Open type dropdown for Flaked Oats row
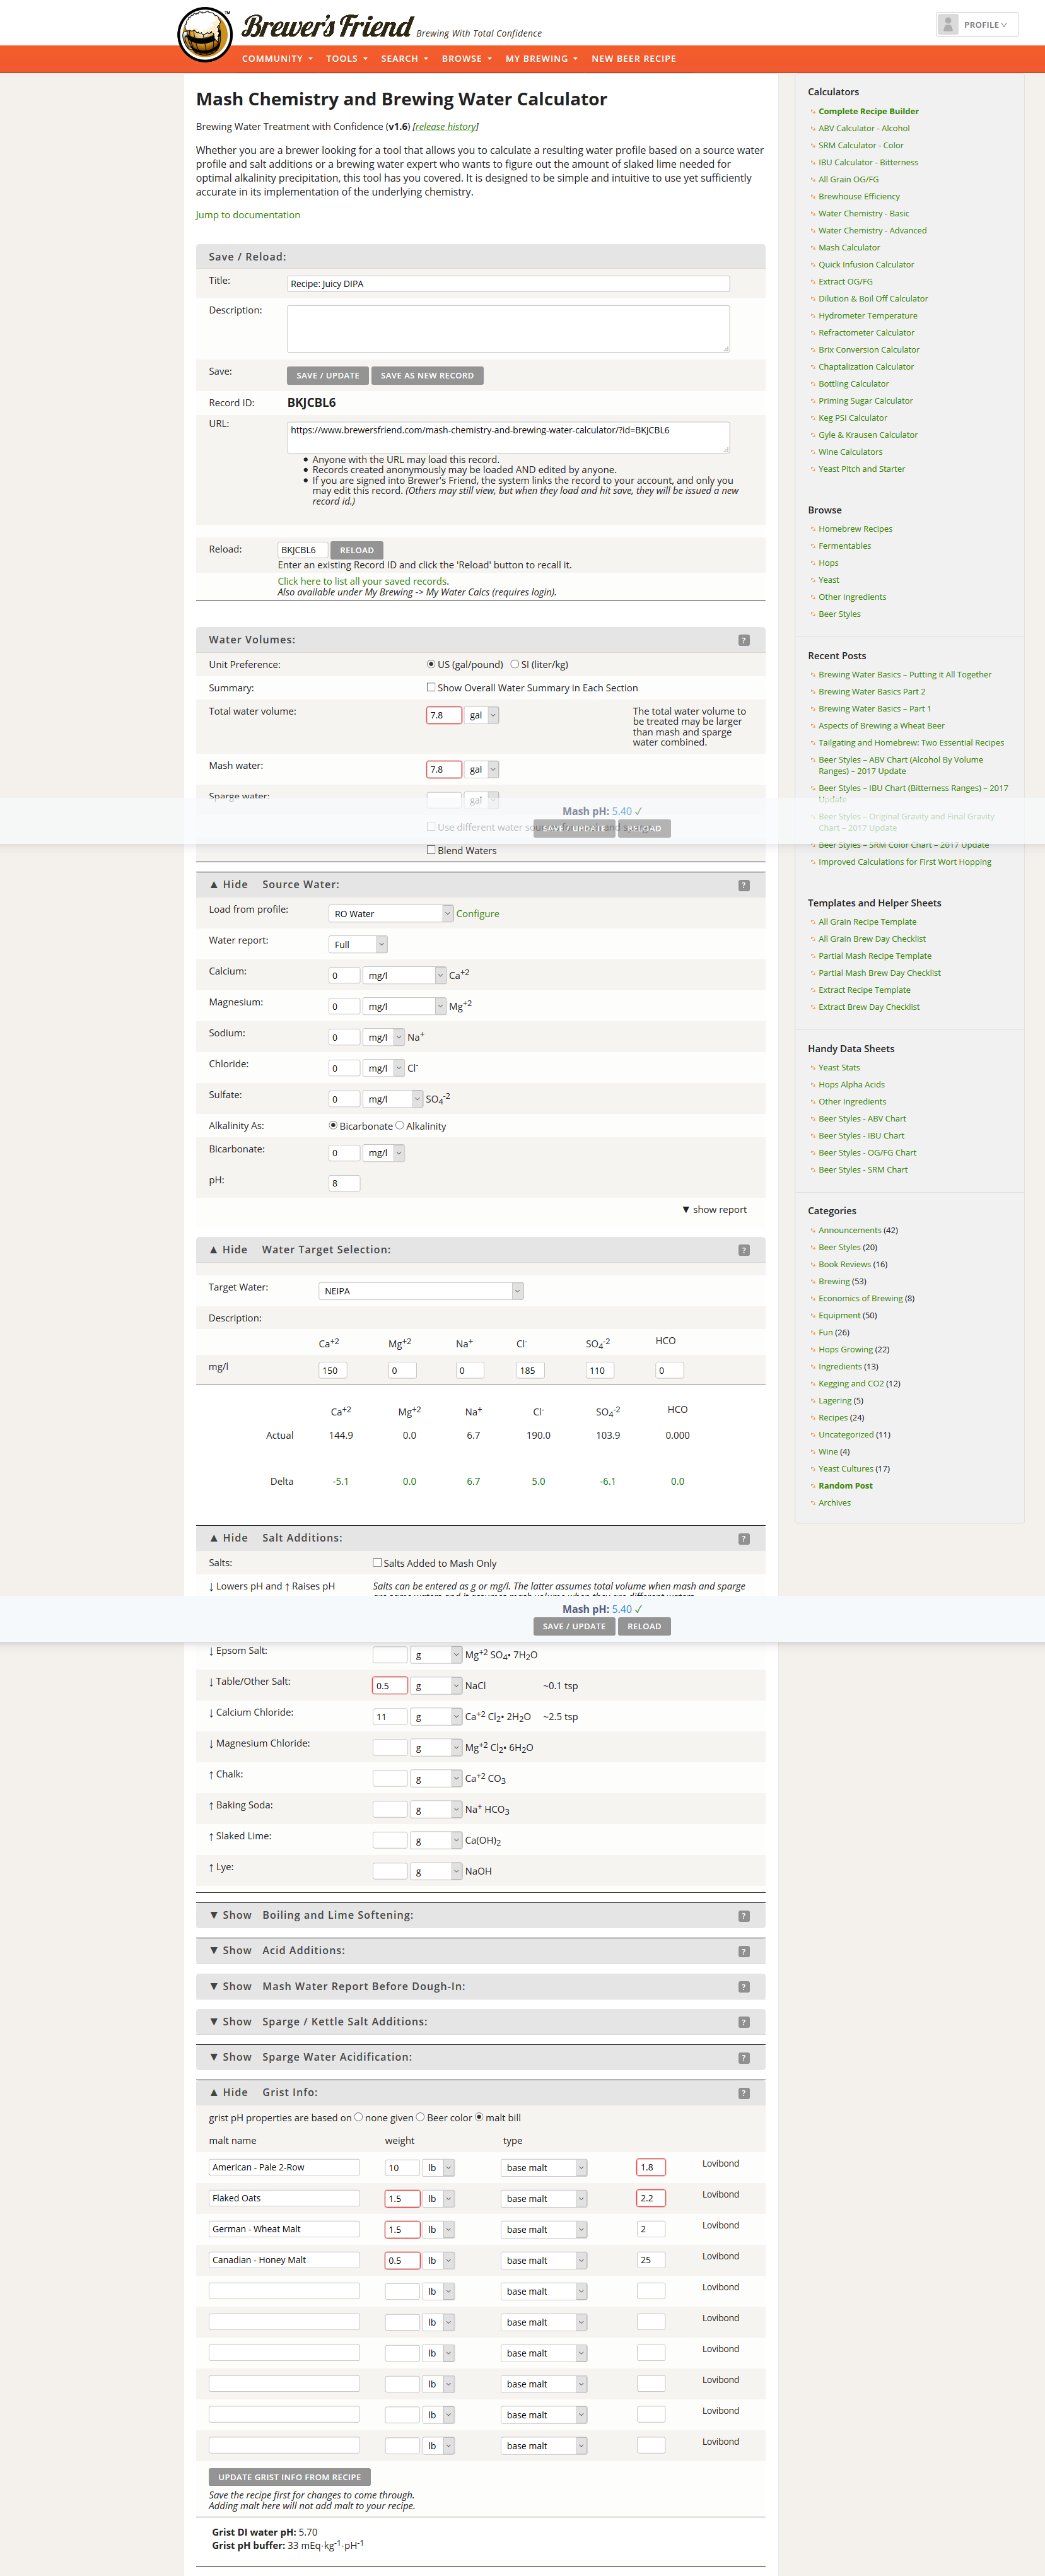The width and height of the screenshot is (1045, 2576). coord(544,2198)
